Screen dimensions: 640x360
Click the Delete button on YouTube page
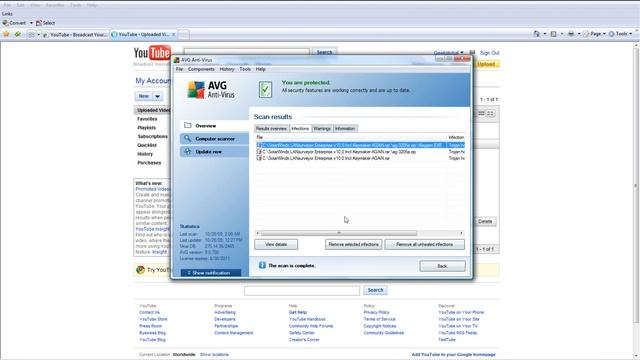[x=485, y=222]
